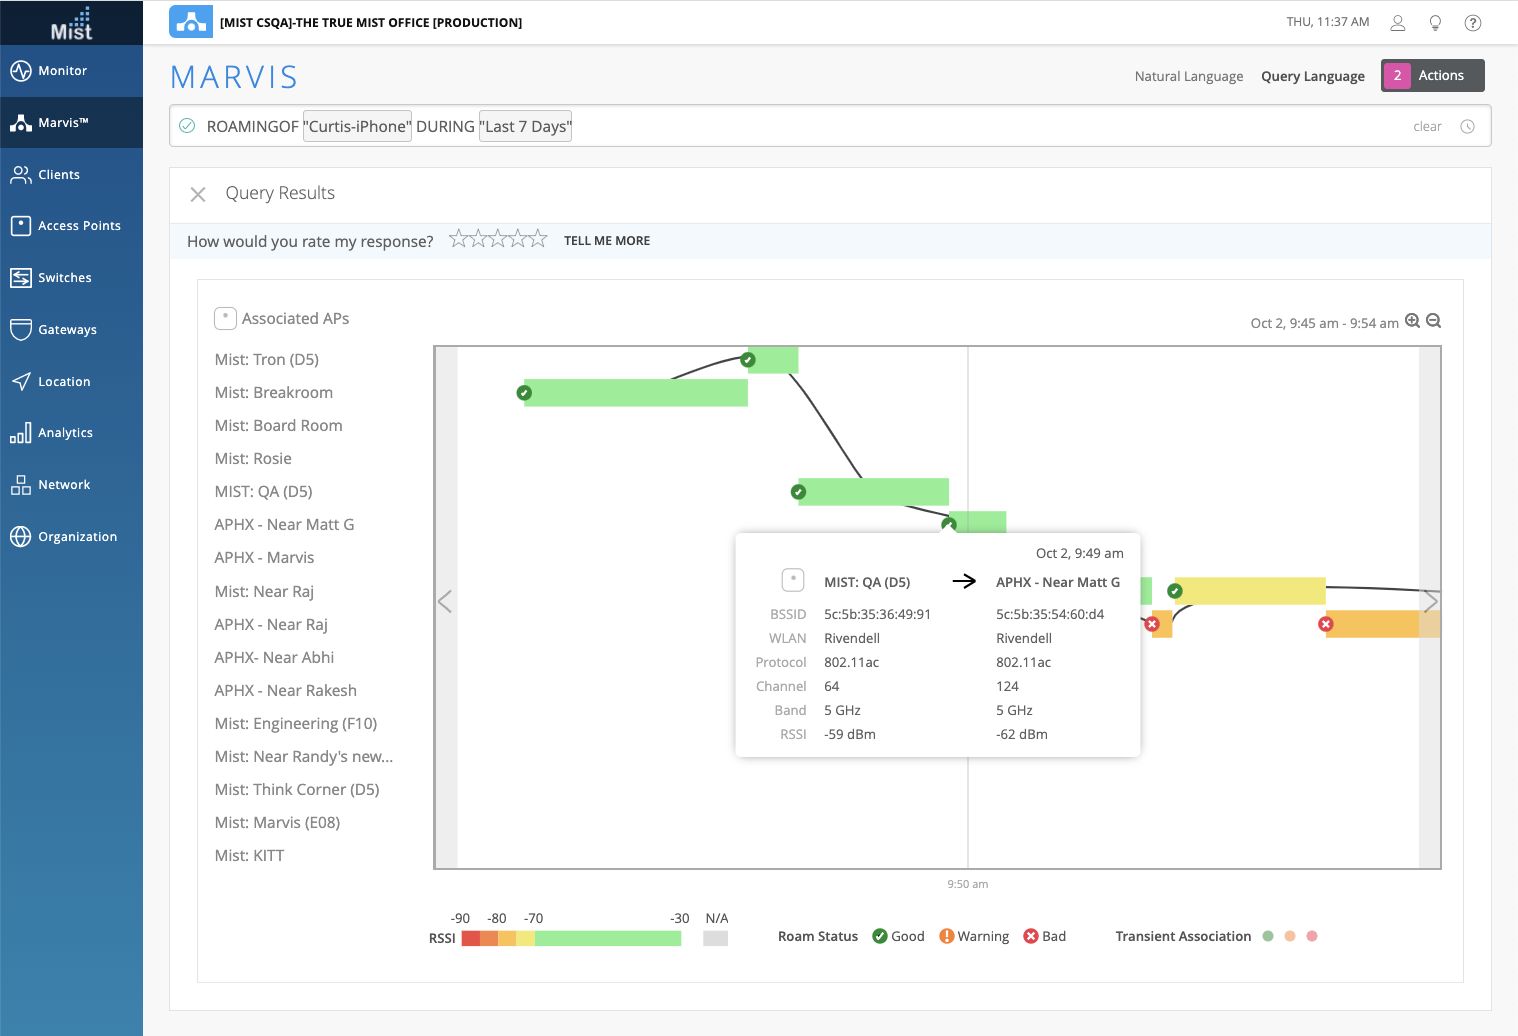Open query history clock icon

pyautogui.click(x=1467, y=127)
